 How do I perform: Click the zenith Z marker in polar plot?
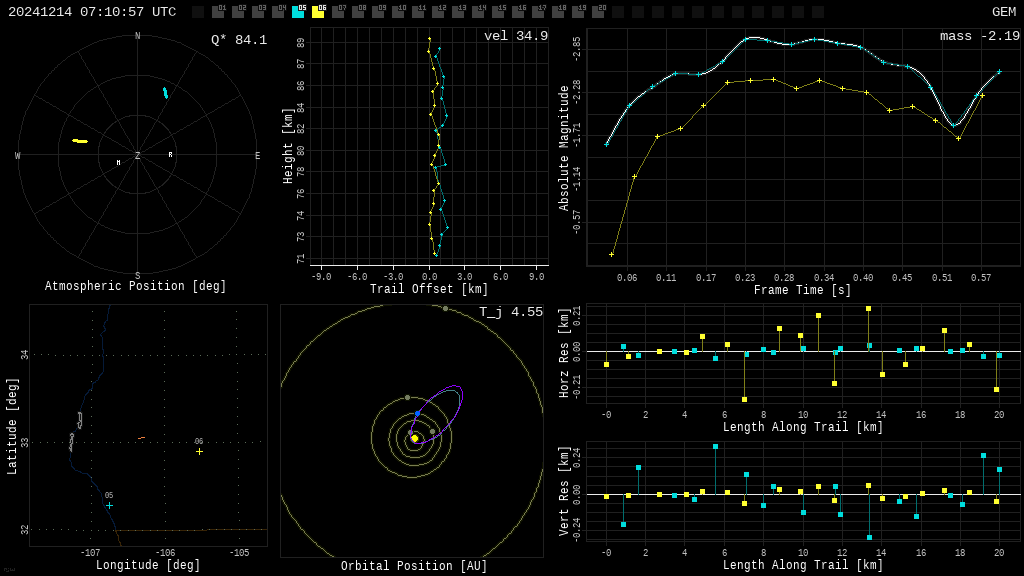click(137, 156)
